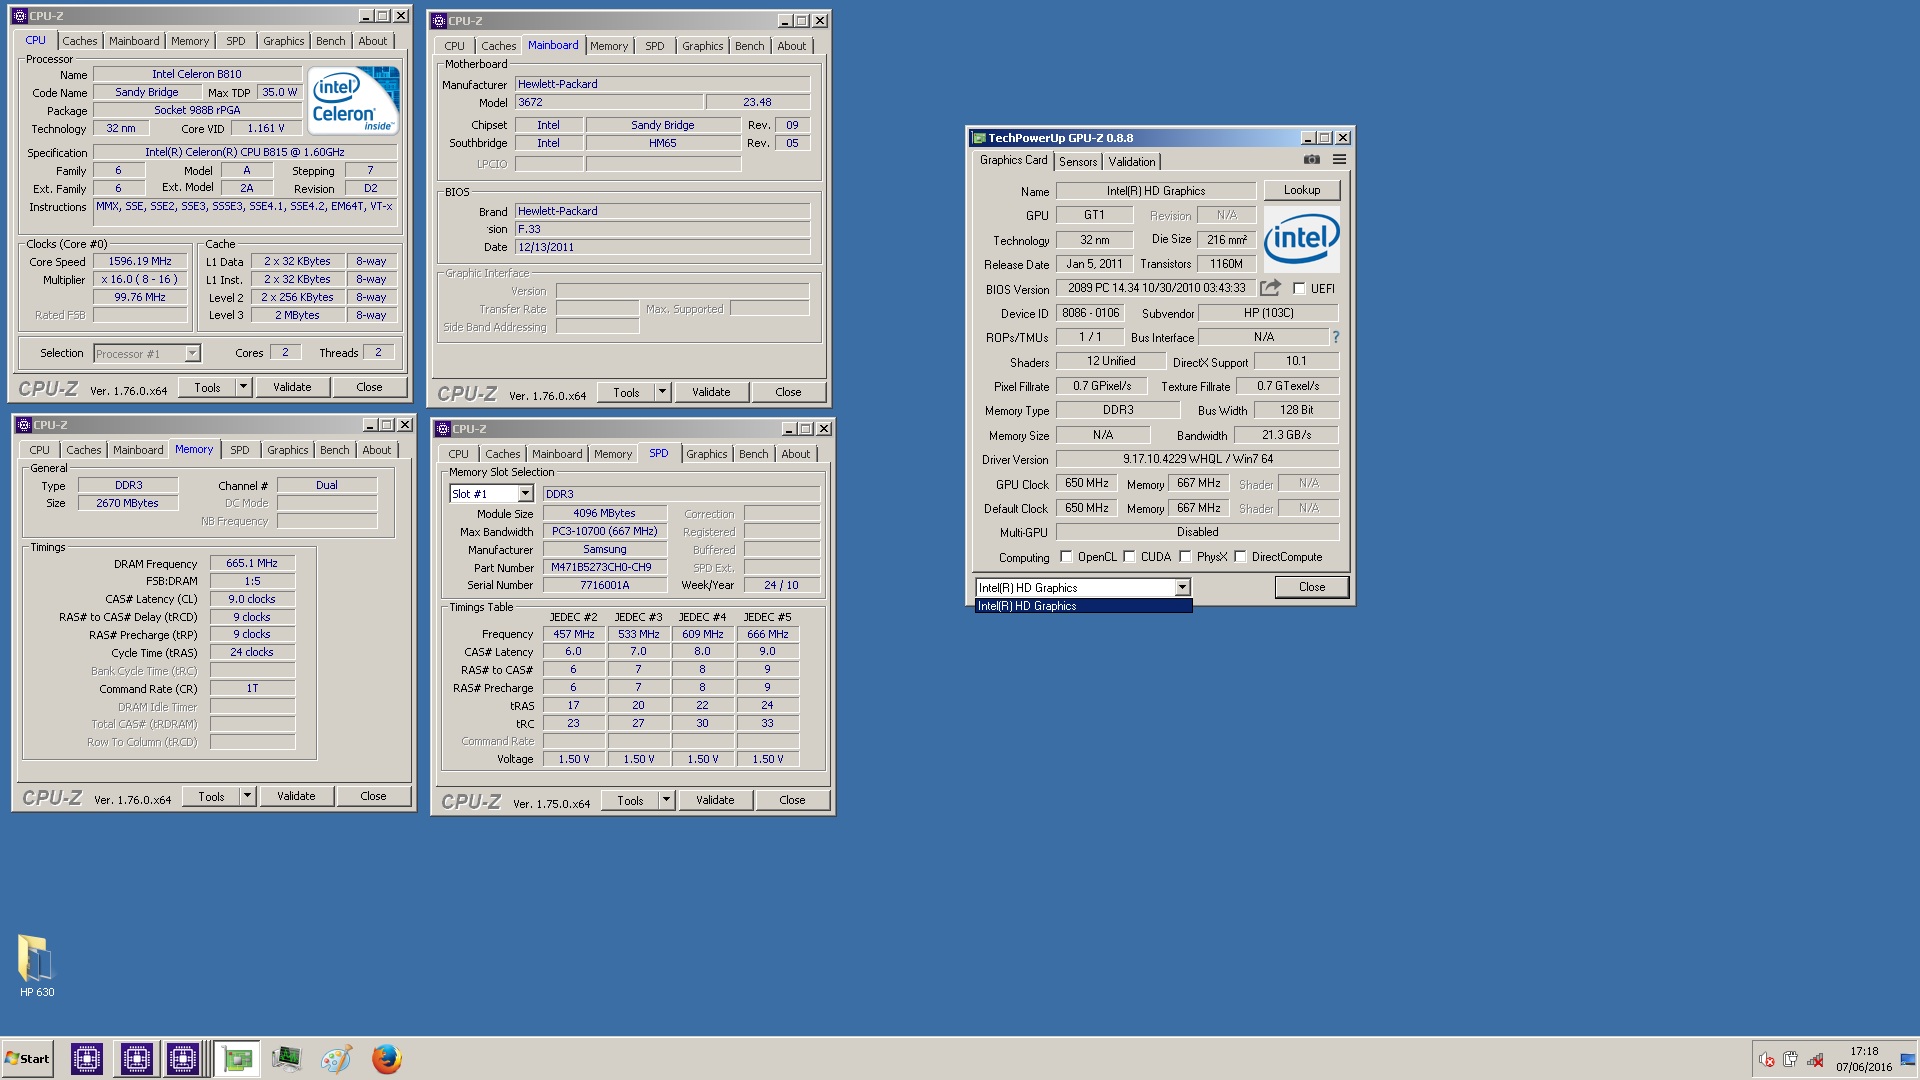The height and width of the screenshot is (1080, 1920).
Task: Click the Intel Celeron inside logo
Action: 354,100
